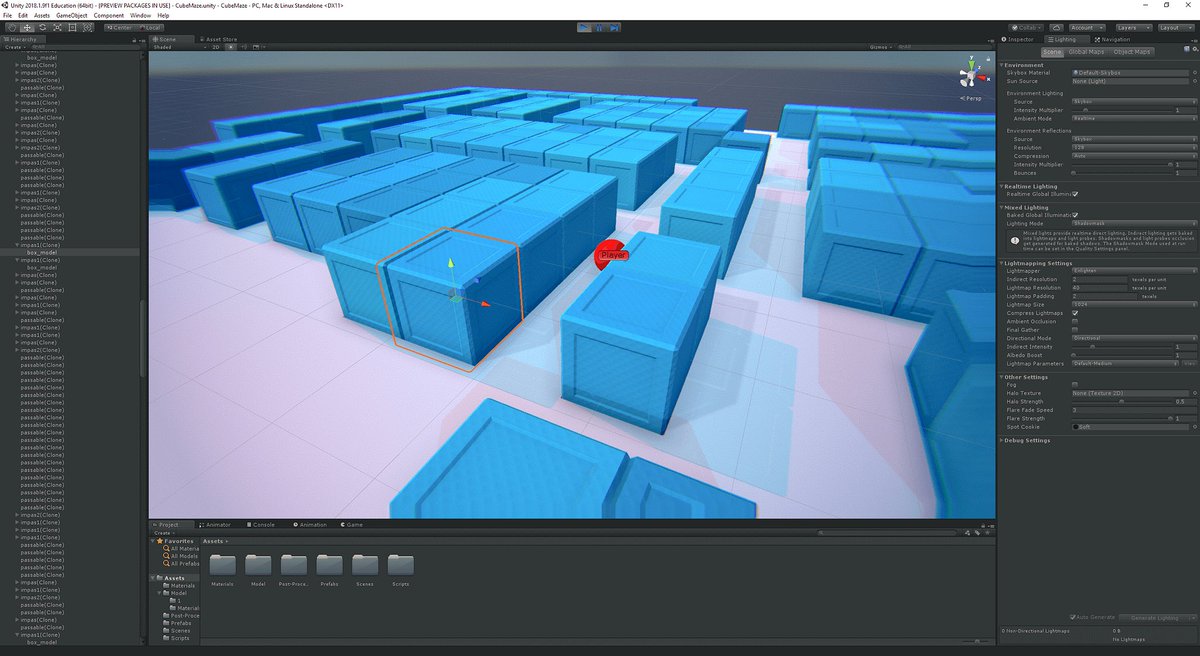The height and width of the screenshot is (656, 1200).
Task: Click the green Y-axis move handle
Action: (450, 263)
